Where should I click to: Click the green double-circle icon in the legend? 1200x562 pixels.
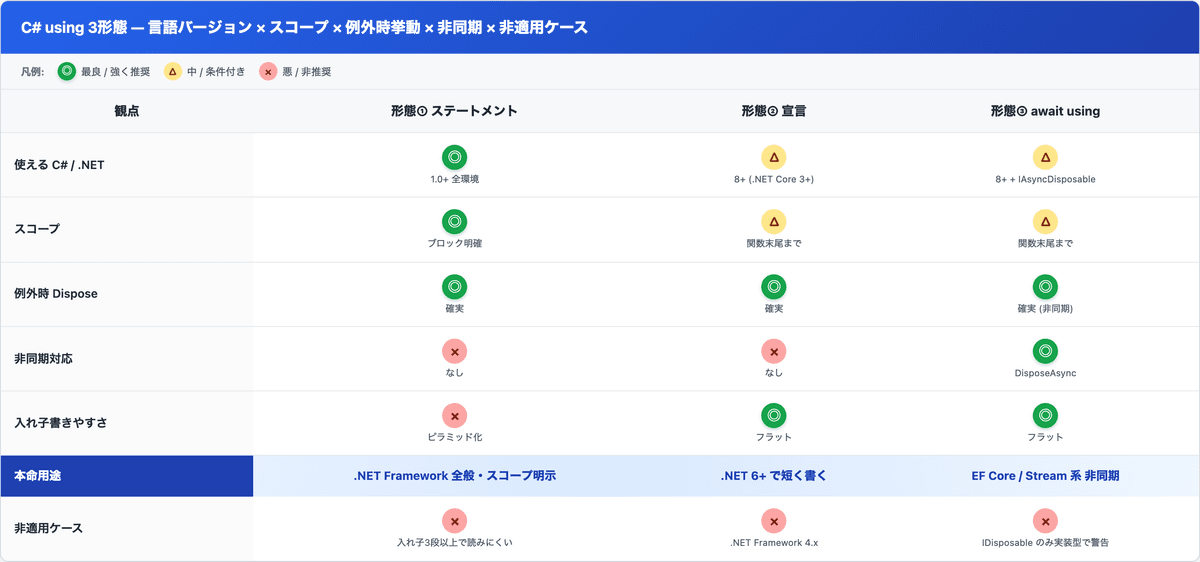(66, 72)
